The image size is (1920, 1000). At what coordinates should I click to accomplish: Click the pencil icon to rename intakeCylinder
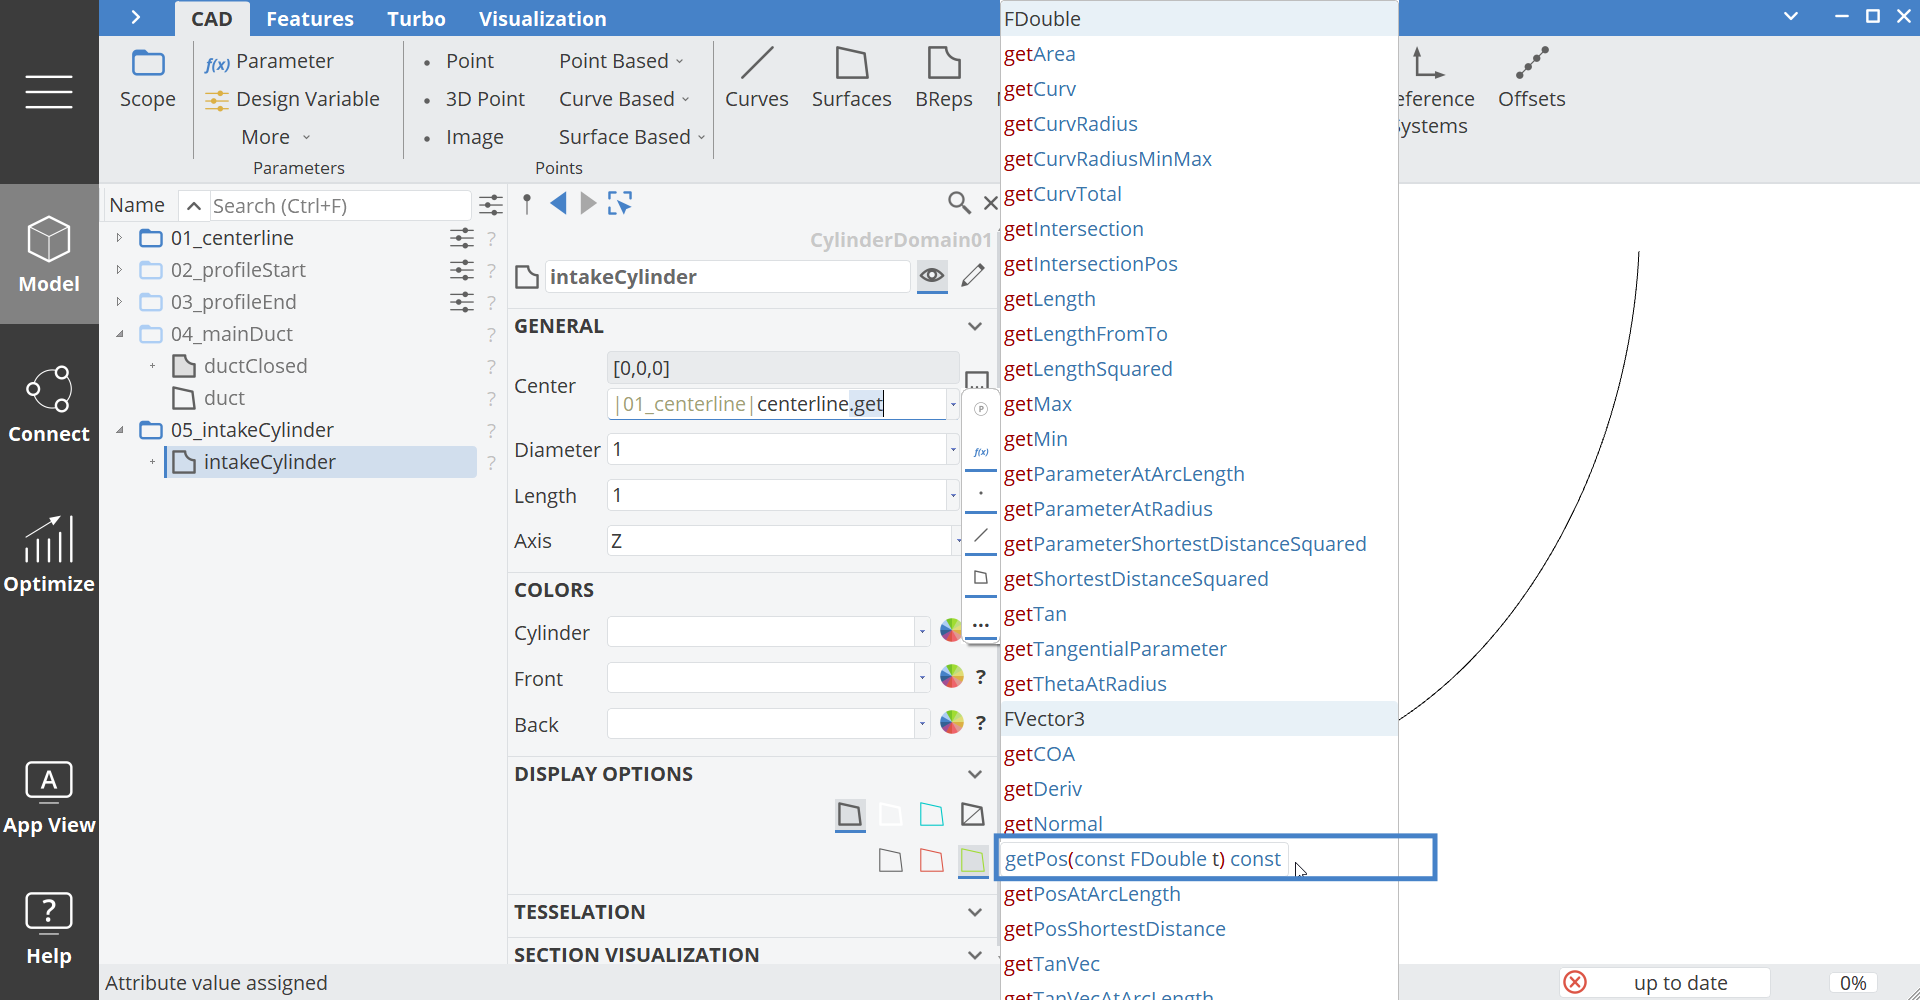(x=972, y=276)
